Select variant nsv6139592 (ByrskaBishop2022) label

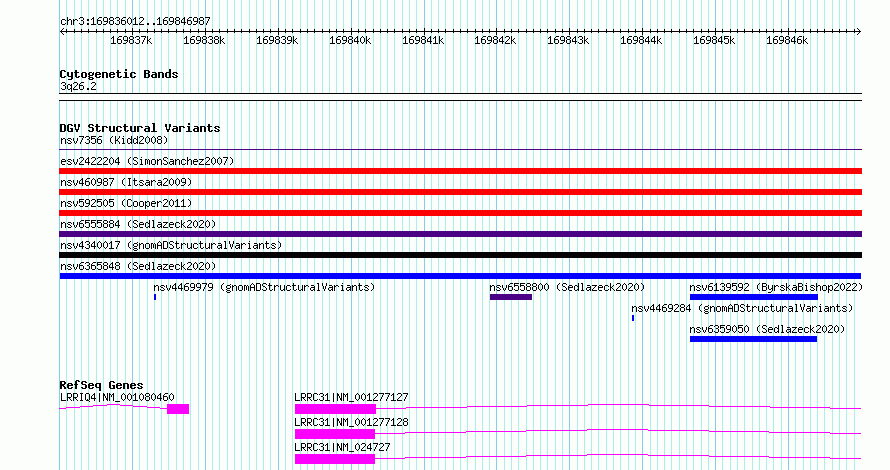point(776,287)
